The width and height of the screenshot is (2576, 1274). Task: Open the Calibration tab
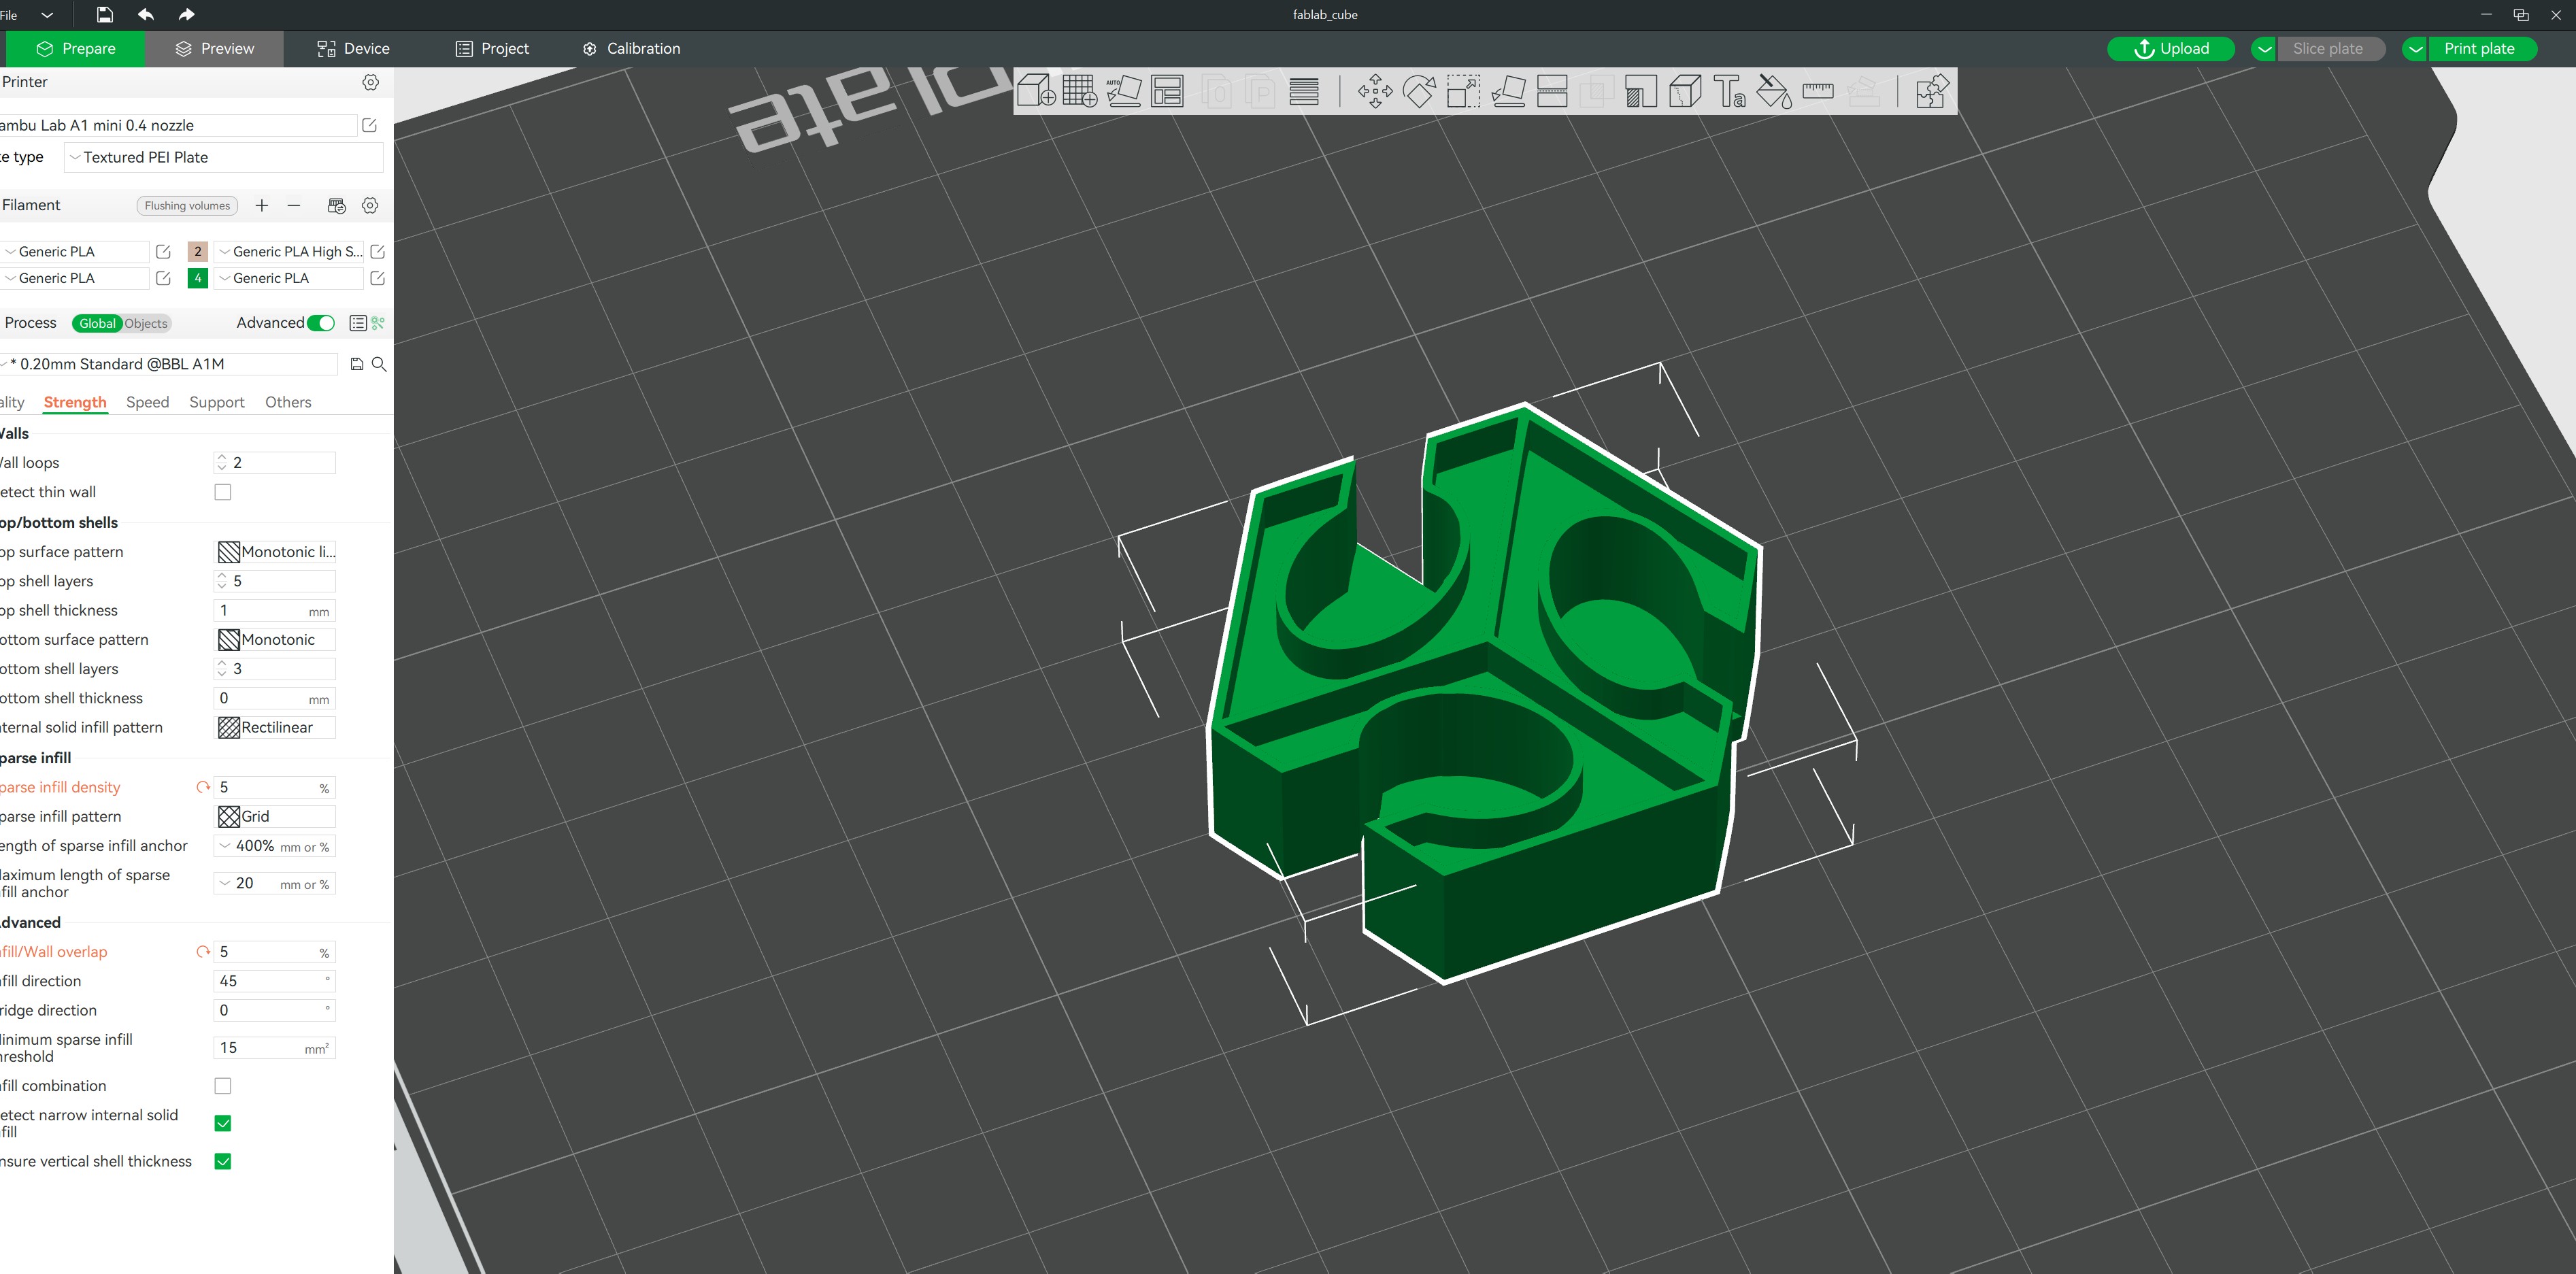coord(631,49)
